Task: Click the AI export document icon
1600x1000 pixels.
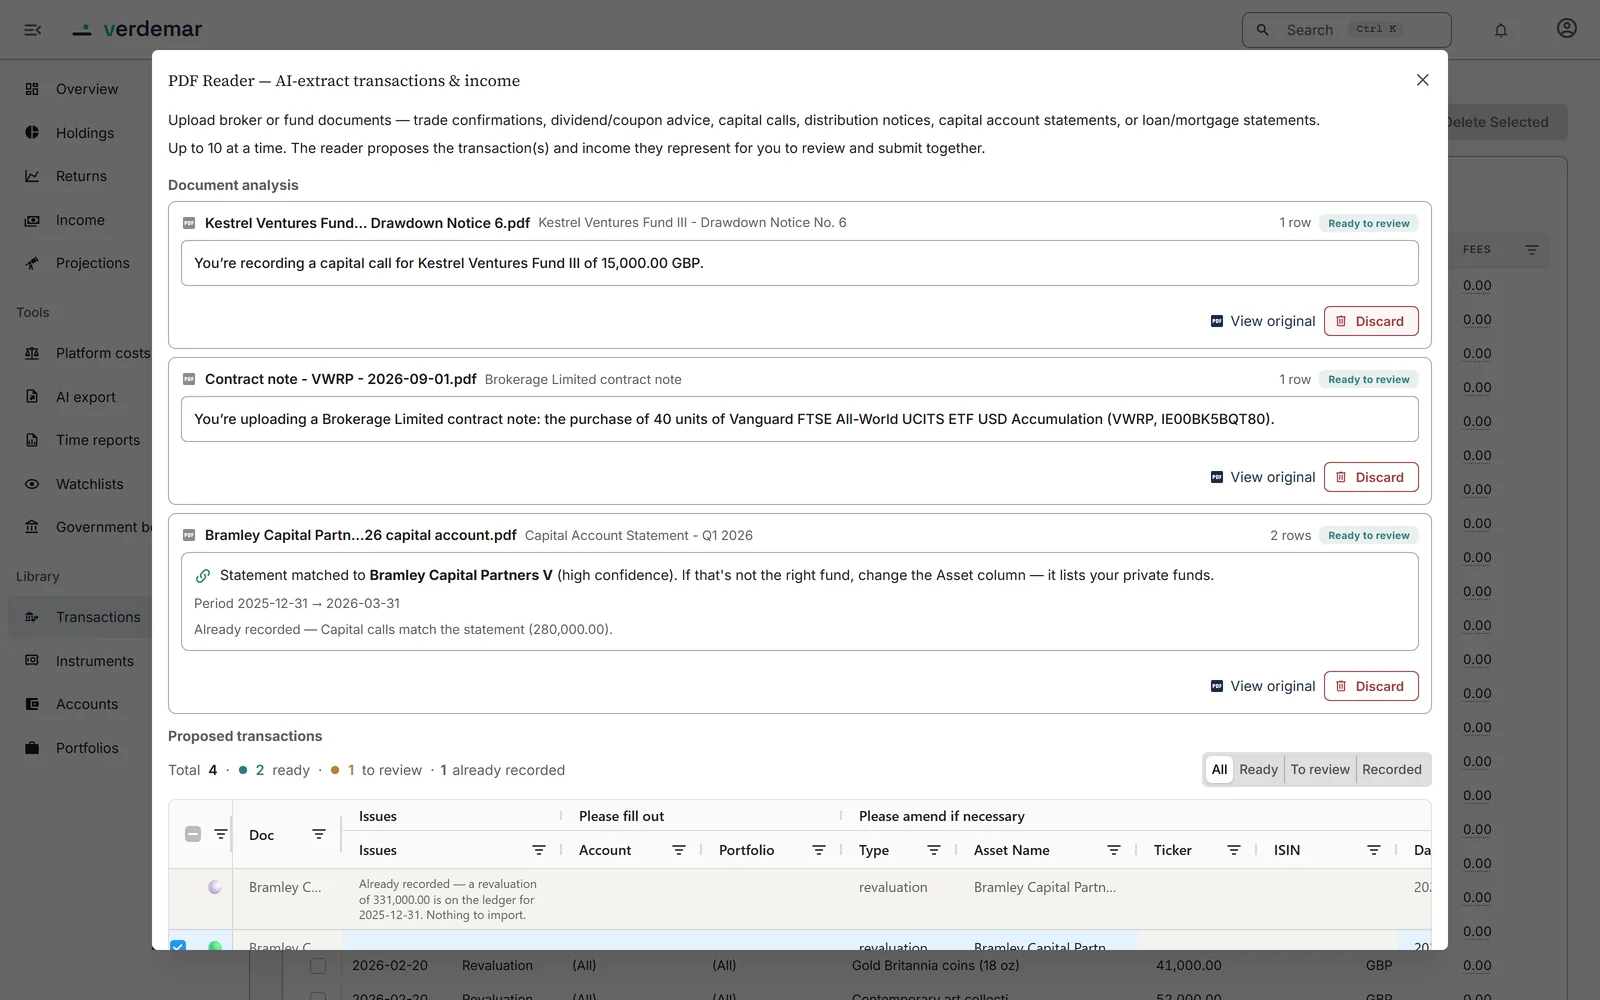Action: pos(32,397)
